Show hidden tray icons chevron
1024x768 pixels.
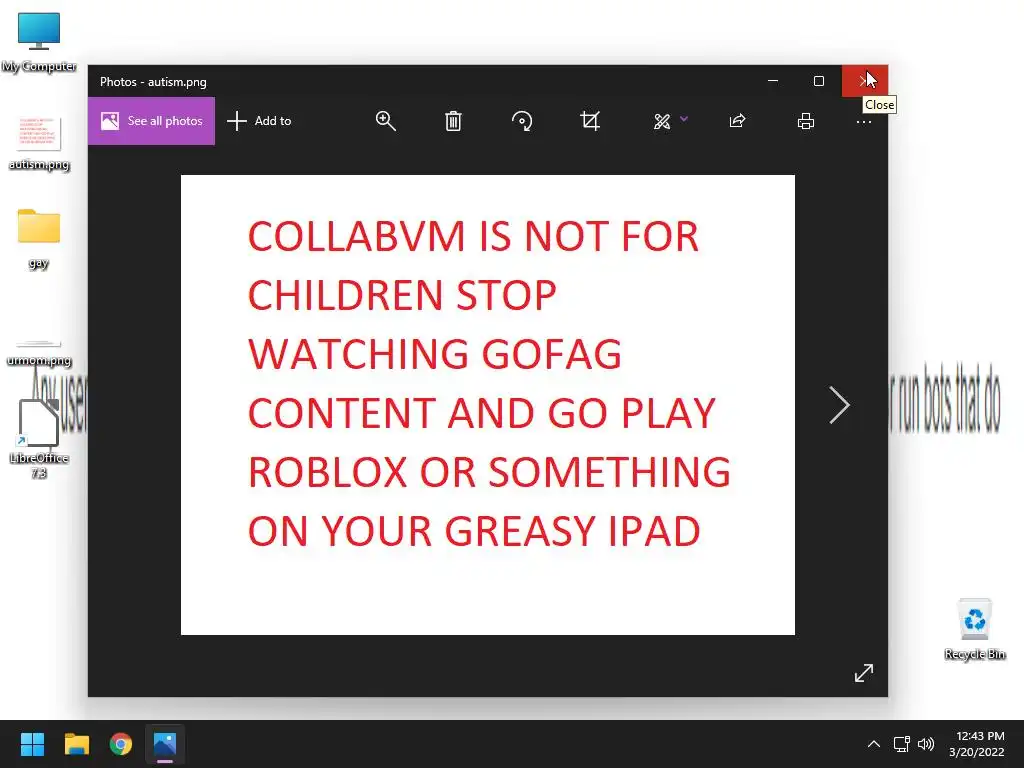pos(874,744)
